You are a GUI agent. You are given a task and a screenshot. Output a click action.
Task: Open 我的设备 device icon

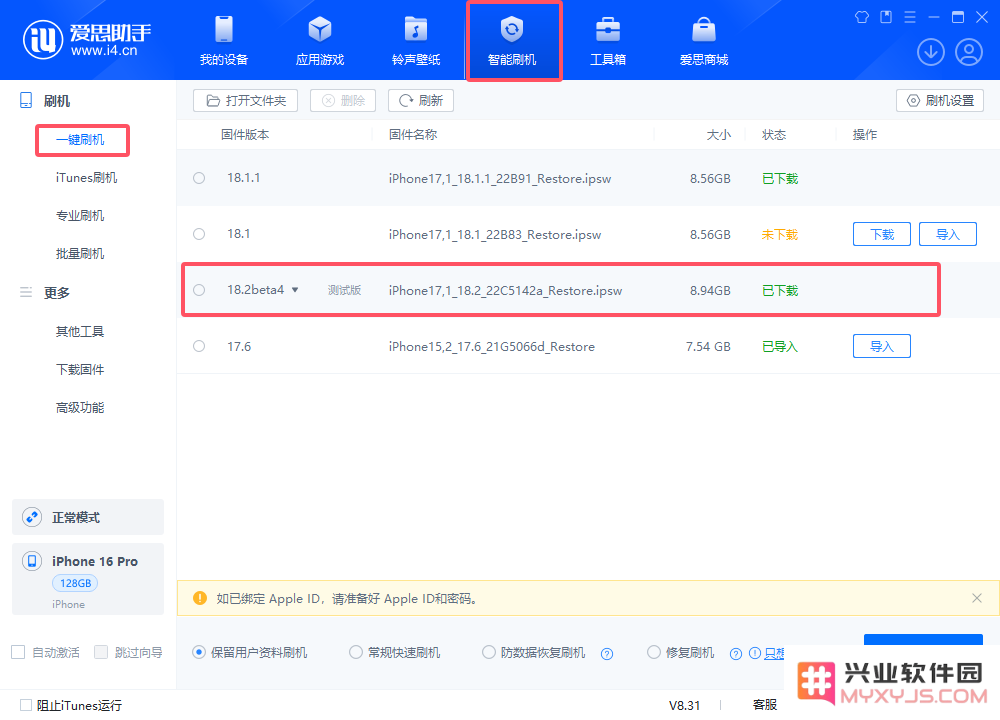click(x=224, y=29)
